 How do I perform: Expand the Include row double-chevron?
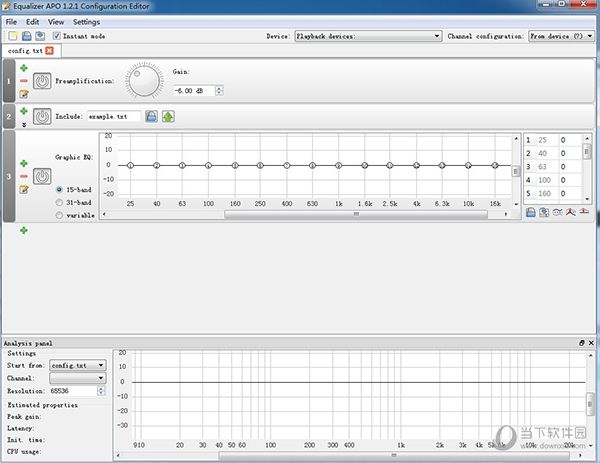click(x=24, y=125)
